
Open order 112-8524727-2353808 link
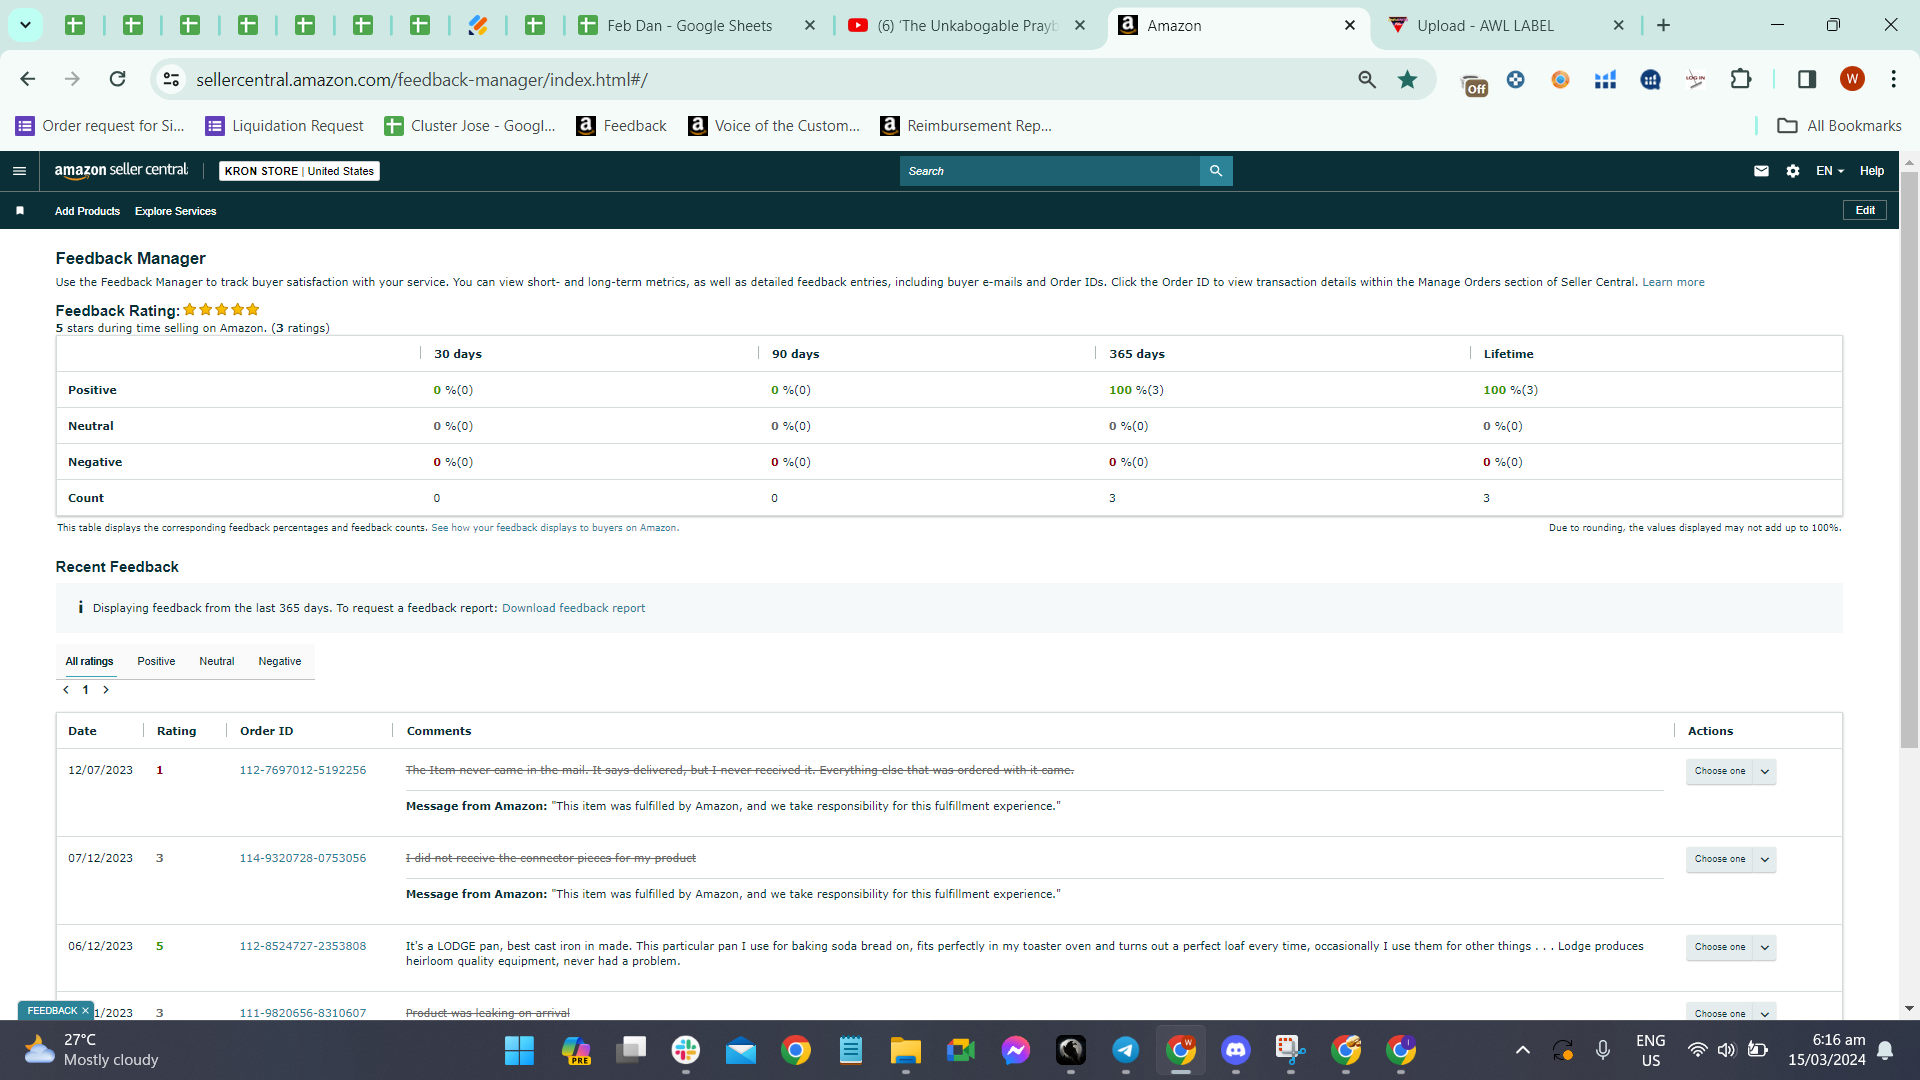(303, 946)
